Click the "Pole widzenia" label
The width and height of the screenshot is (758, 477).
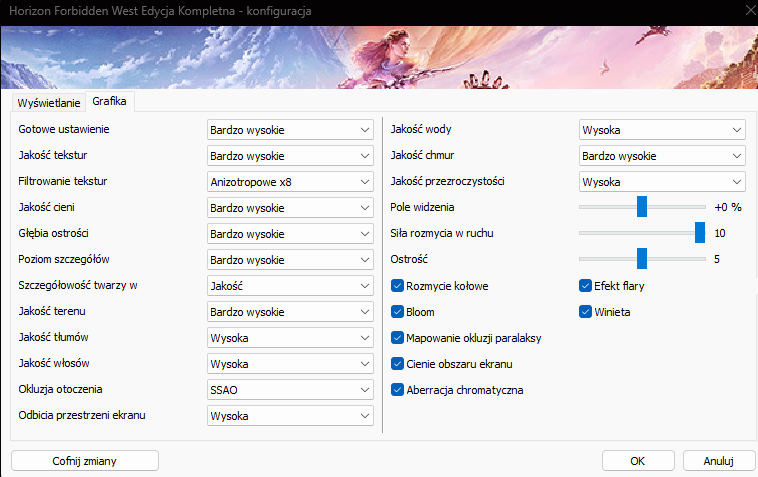422,207
